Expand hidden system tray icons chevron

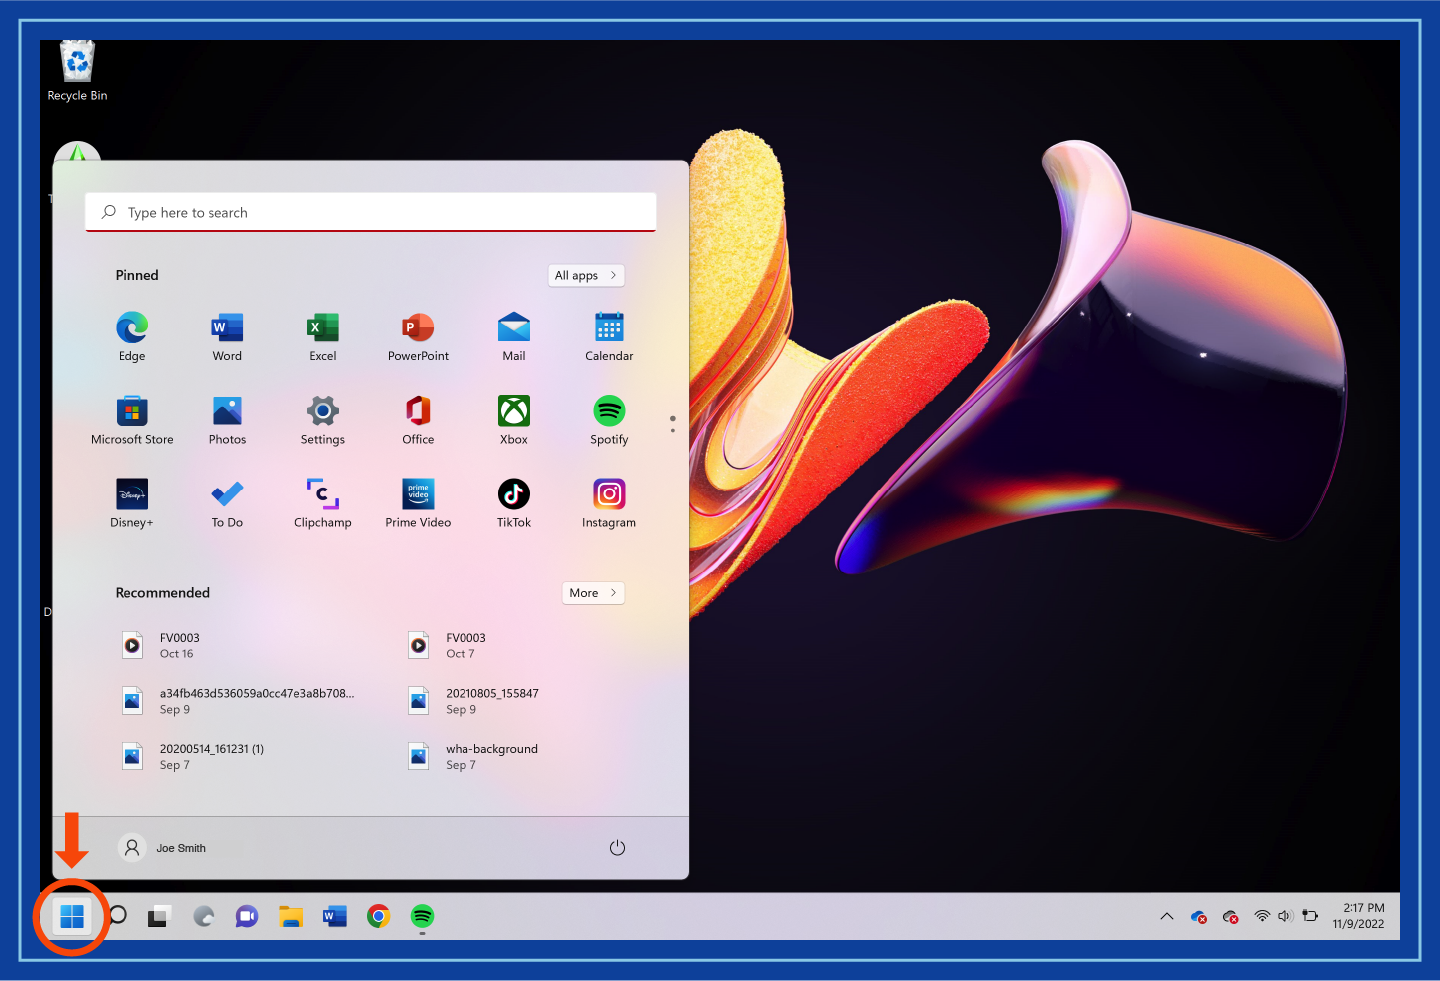[1166, 916]
